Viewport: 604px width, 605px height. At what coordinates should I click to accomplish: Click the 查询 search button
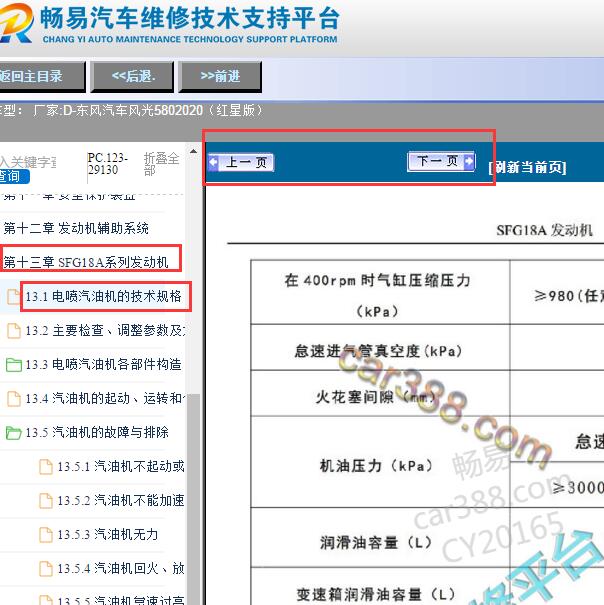click(x=14, y=176)
